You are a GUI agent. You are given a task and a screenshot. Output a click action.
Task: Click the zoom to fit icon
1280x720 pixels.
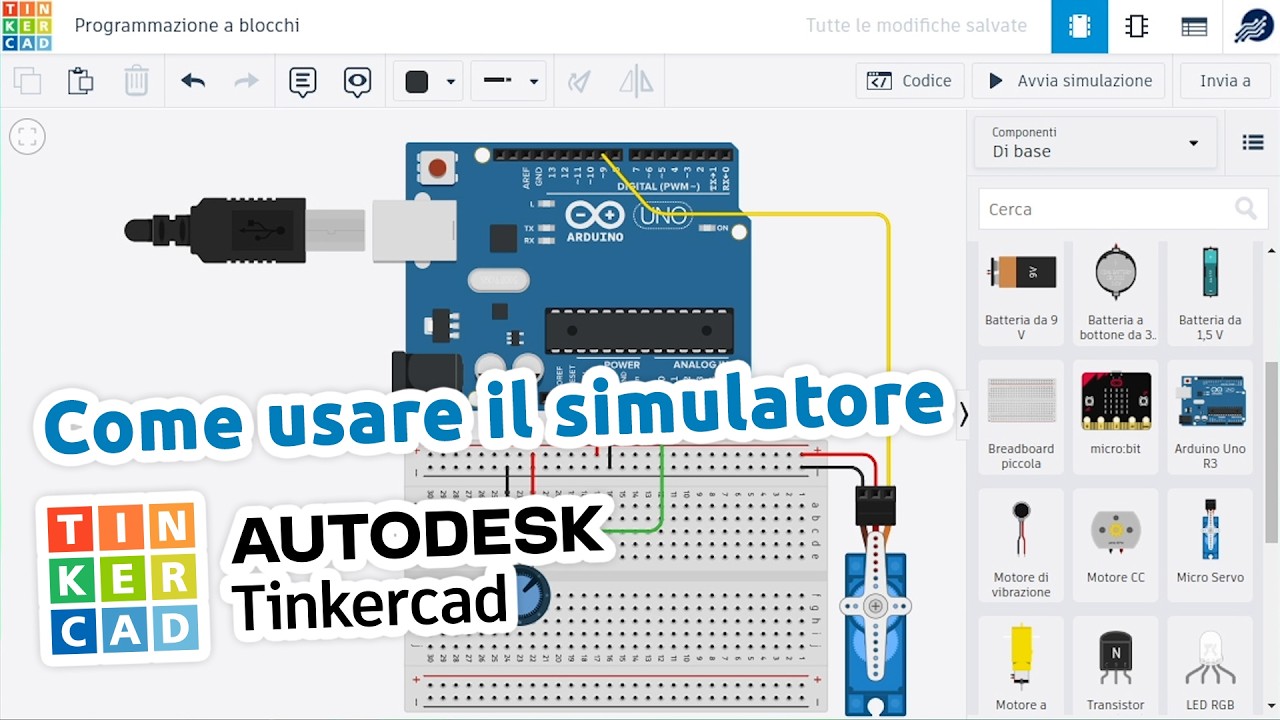click(28, 136)
